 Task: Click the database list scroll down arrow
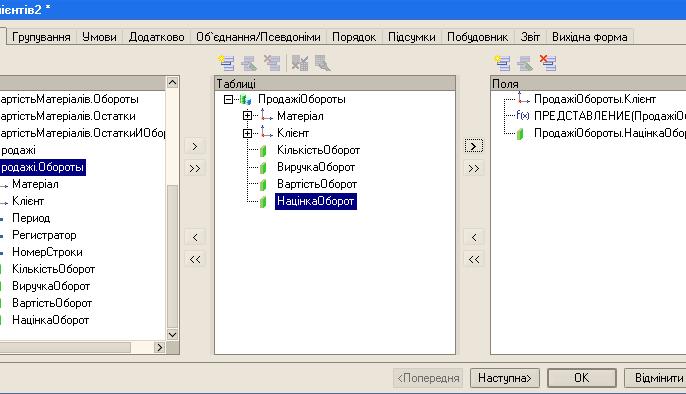pyautogui.click(x=172, y=335)
